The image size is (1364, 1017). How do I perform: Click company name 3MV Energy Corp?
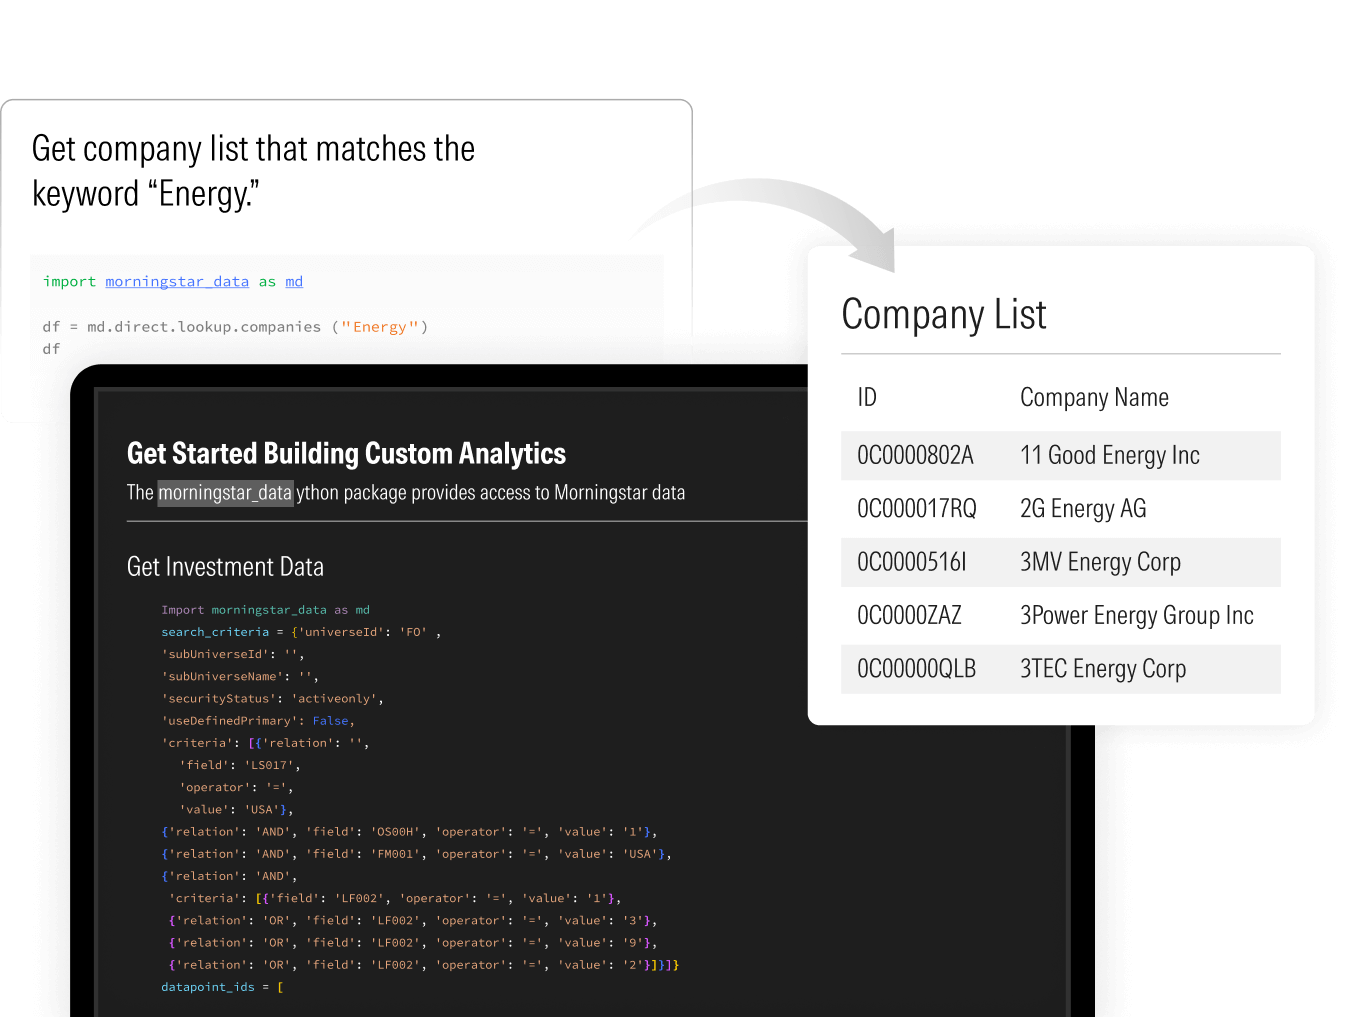pos(1100,563)
